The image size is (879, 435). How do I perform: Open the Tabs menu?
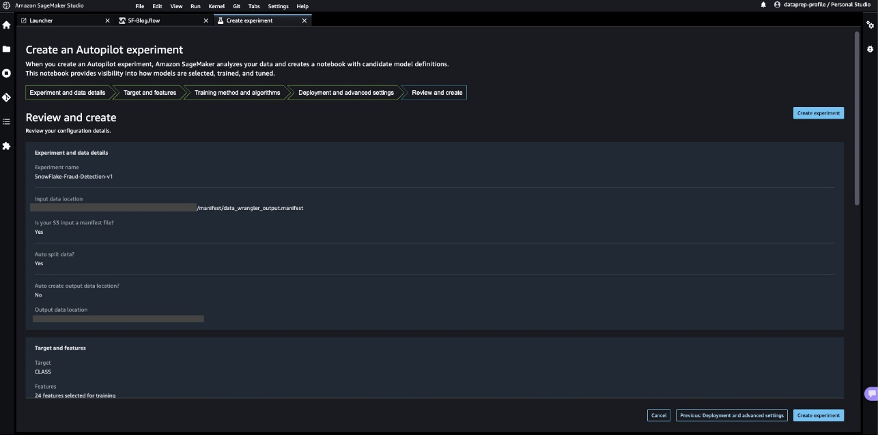(x=254, y=6)
